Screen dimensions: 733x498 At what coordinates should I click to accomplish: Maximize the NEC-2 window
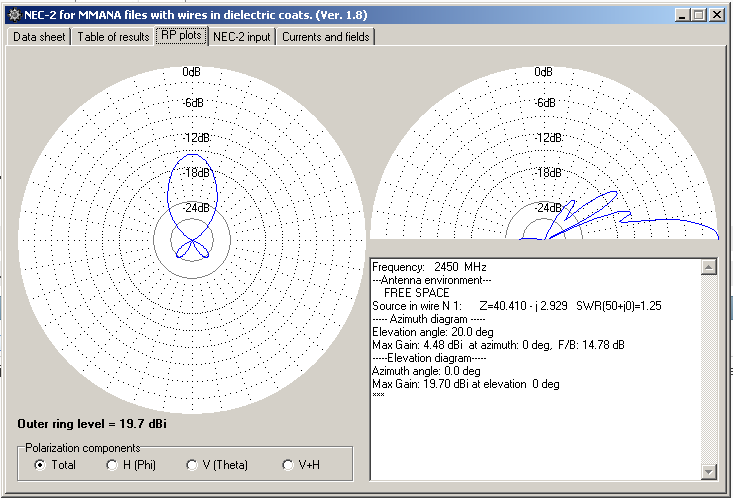tap(698, 15)
